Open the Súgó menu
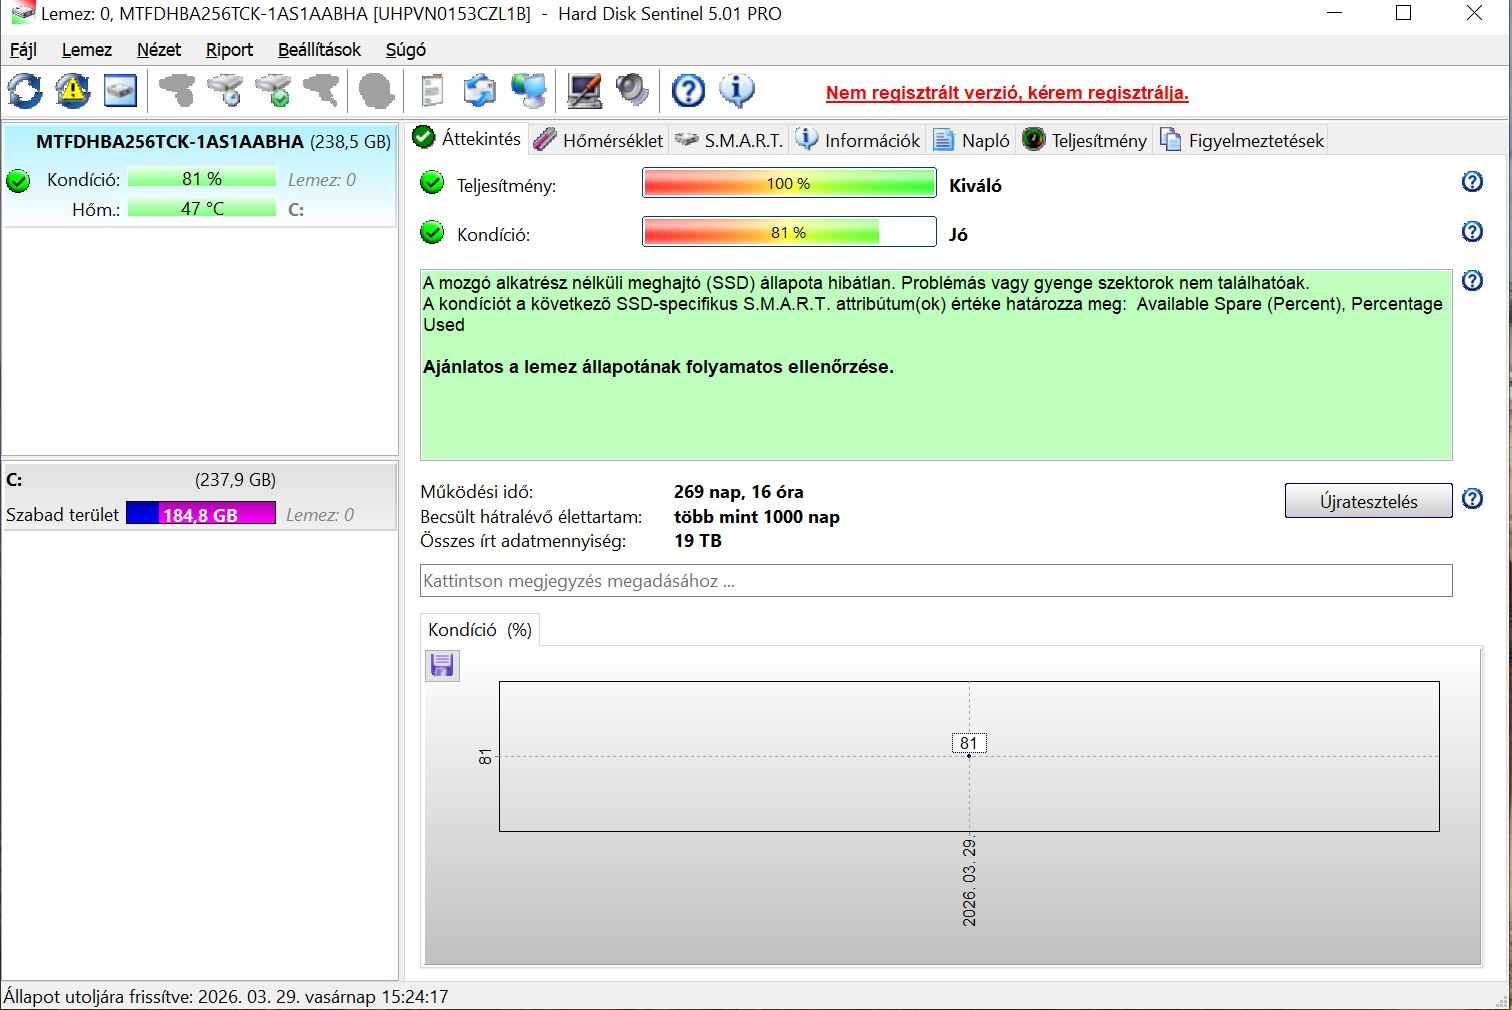The width and height of the screenshot is (1512, 1010). [405, 49]
